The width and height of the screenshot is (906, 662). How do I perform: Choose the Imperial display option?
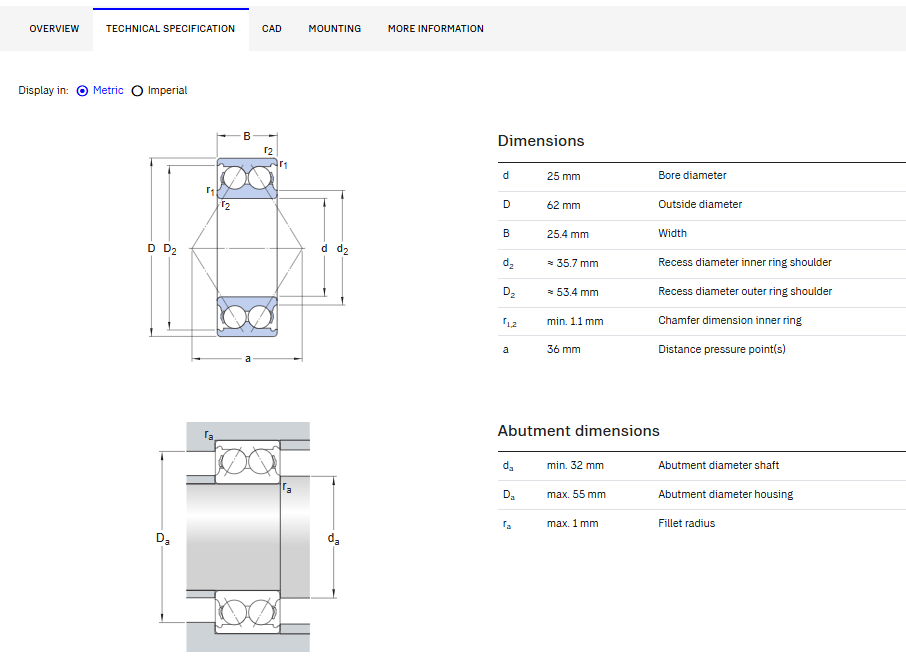pyautogui.click(x=137, y=91)
